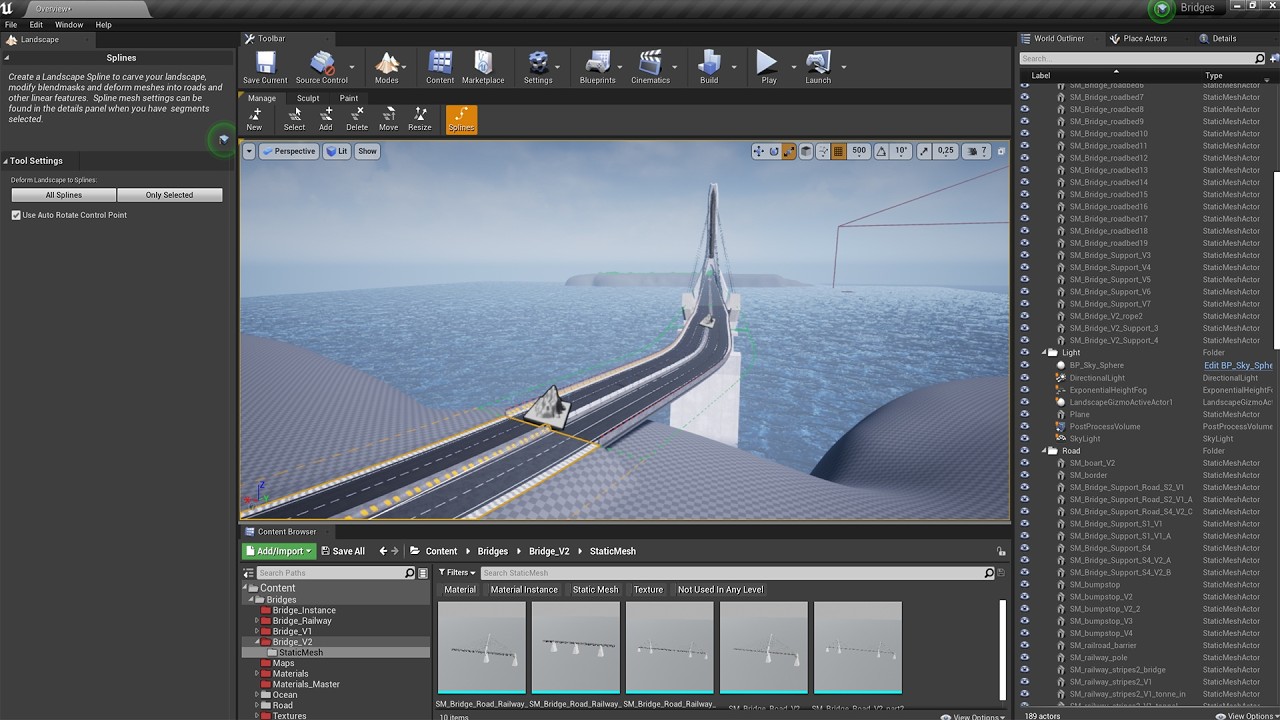
Task: Click the Only Selected button
Action: [170, 195]
